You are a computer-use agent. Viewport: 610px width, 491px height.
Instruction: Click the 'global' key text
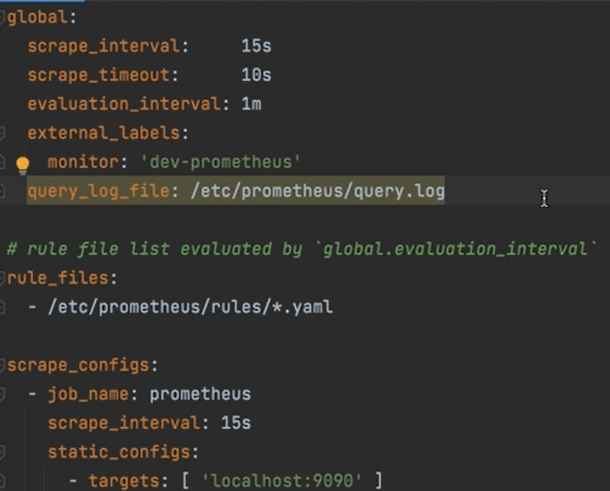37,18
